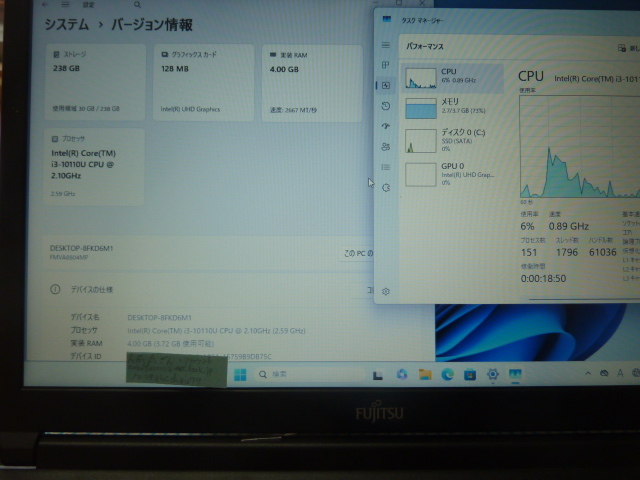Click システム breadcrumb link in Settings

pos(71,23)
